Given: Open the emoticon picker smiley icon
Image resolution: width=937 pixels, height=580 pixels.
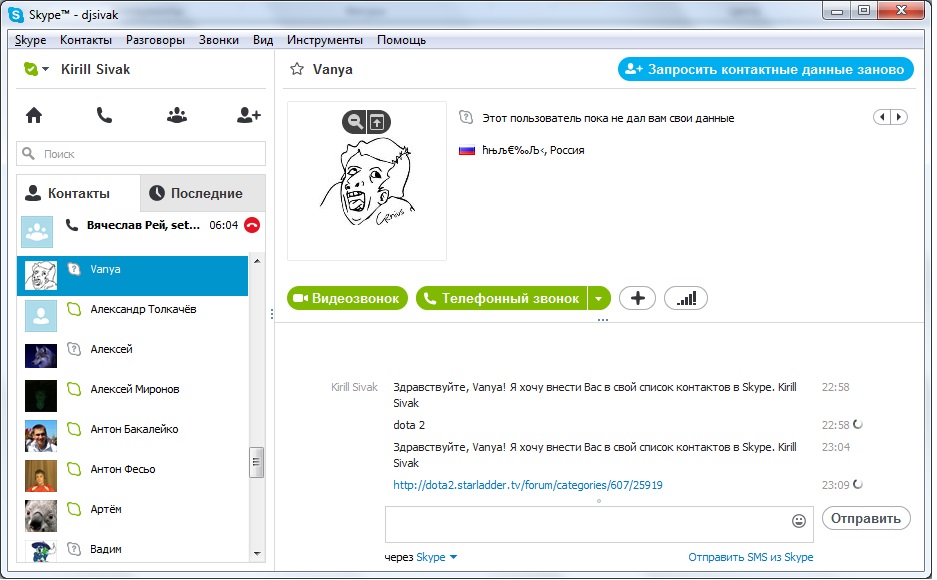Looking at the screenshot, I should click(798, 521).
